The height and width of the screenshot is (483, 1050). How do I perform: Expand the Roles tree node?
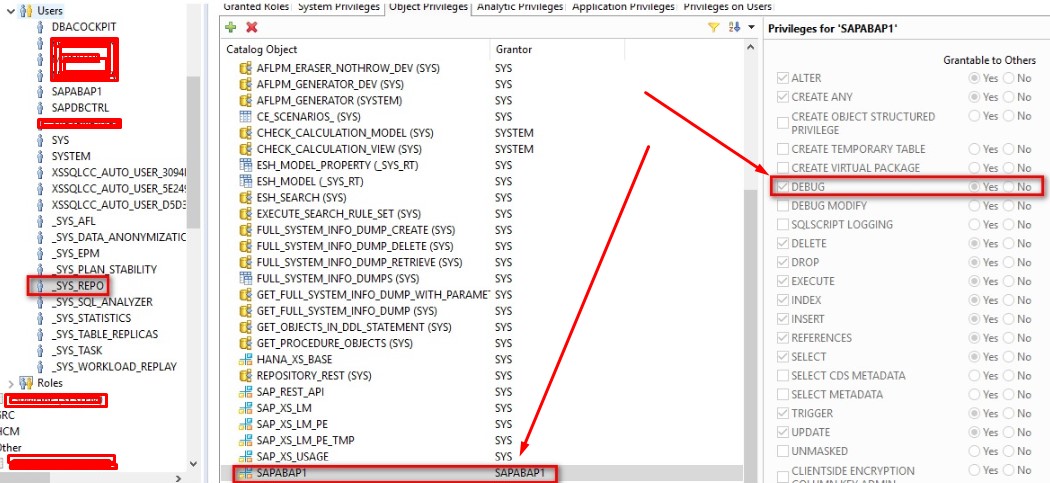(x=11, y=383)
